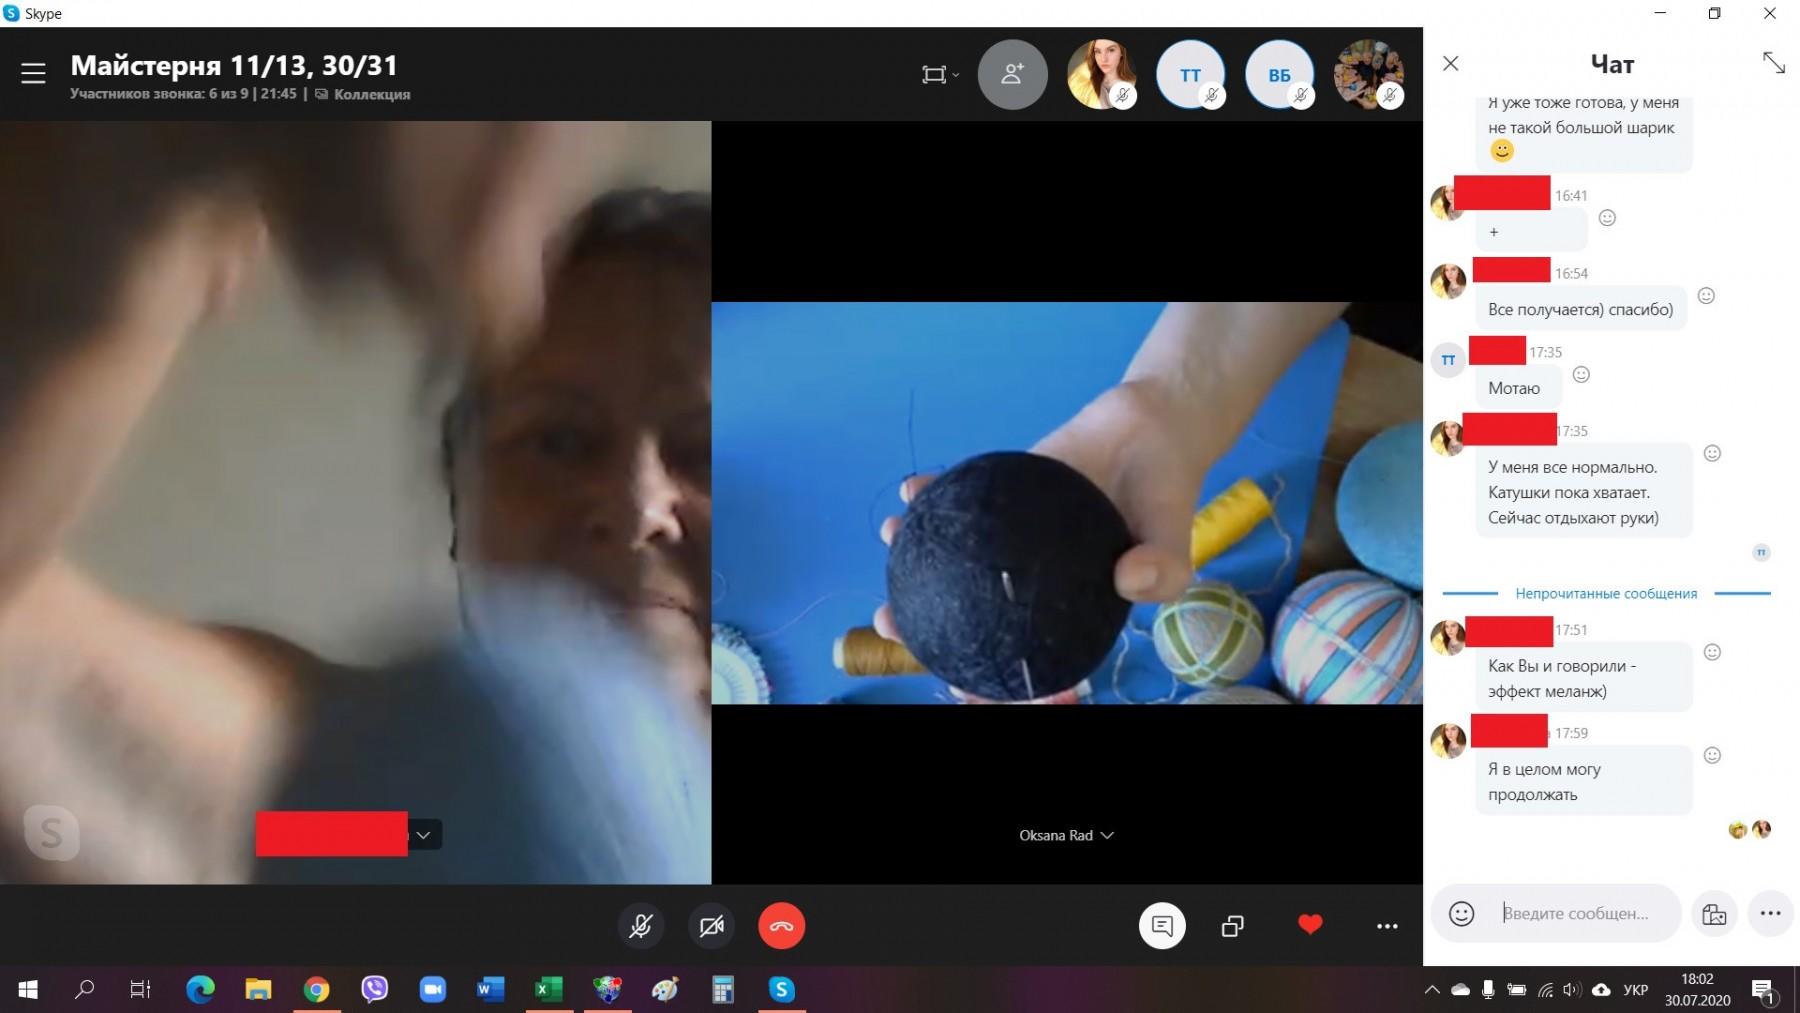The image size is (1800, 1013).
Task: Click the add participant icon
Action: (x=1012, y=74)
